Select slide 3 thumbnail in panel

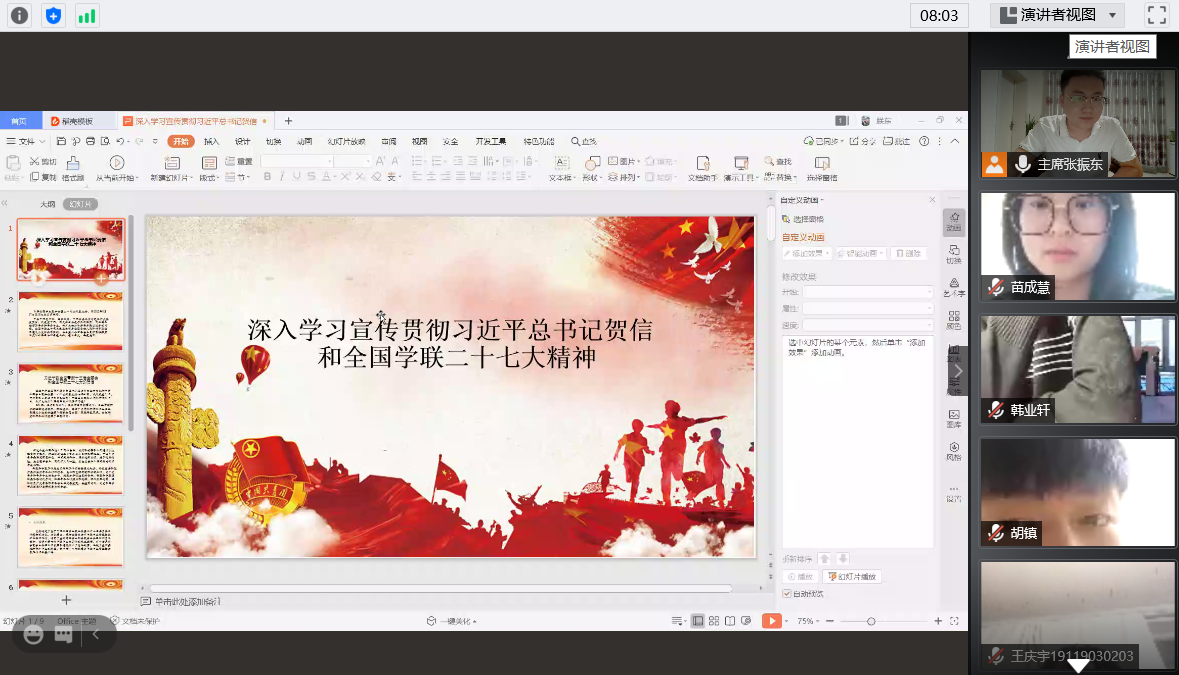[70, 394]
